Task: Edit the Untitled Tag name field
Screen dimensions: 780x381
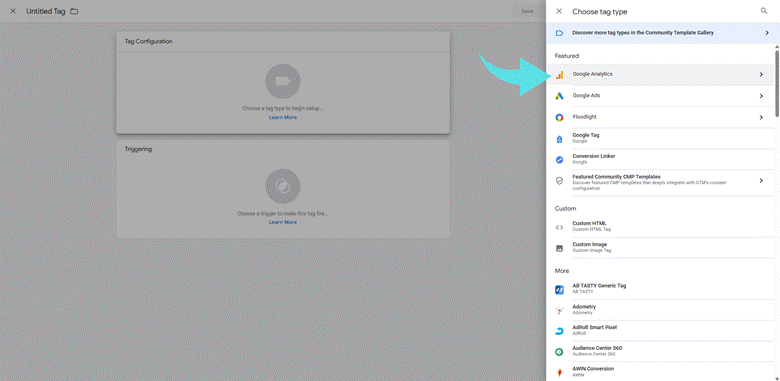Action: coord(46,11)
